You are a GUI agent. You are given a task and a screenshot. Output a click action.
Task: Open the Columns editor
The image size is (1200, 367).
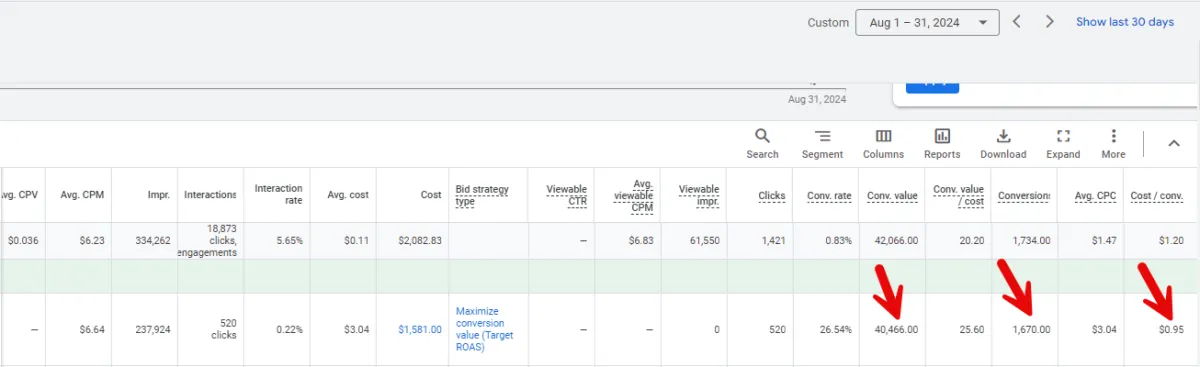coord(883,144)
